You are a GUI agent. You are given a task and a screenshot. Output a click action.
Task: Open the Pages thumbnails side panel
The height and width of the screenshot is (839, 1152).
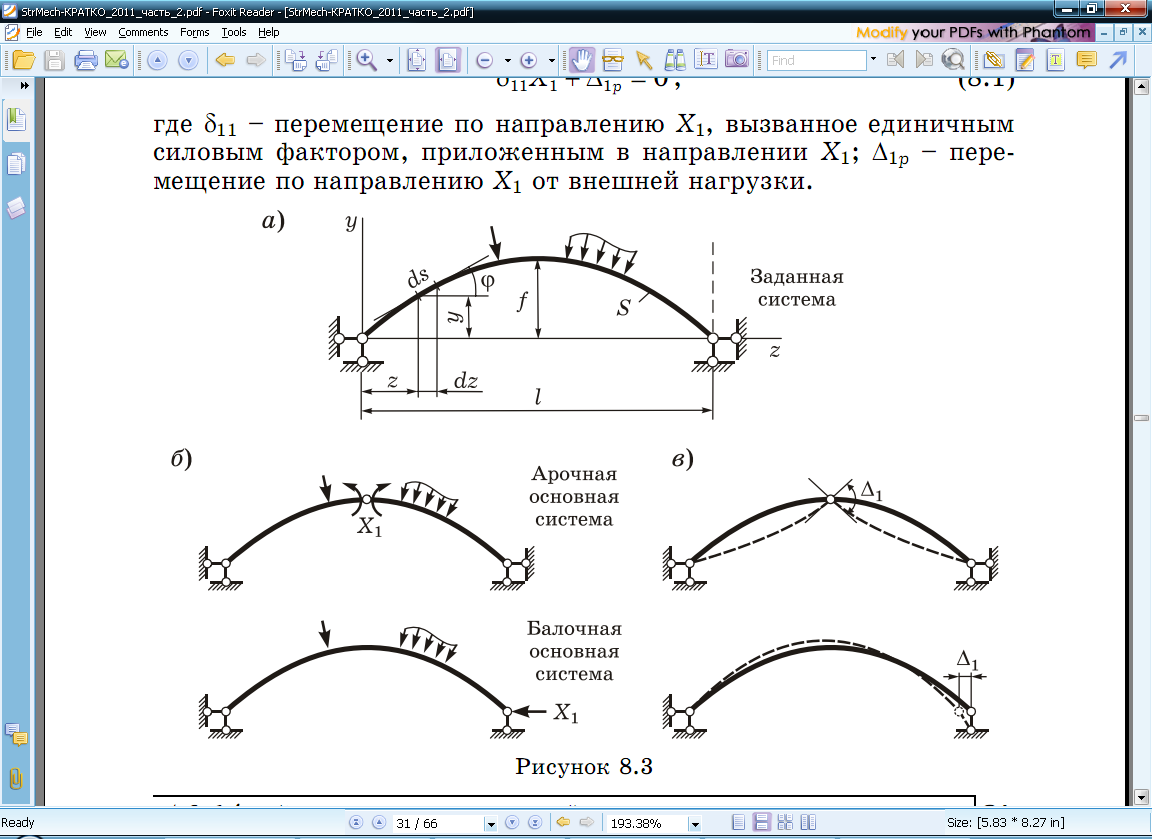pyautogui.click(x=16, y=164)
